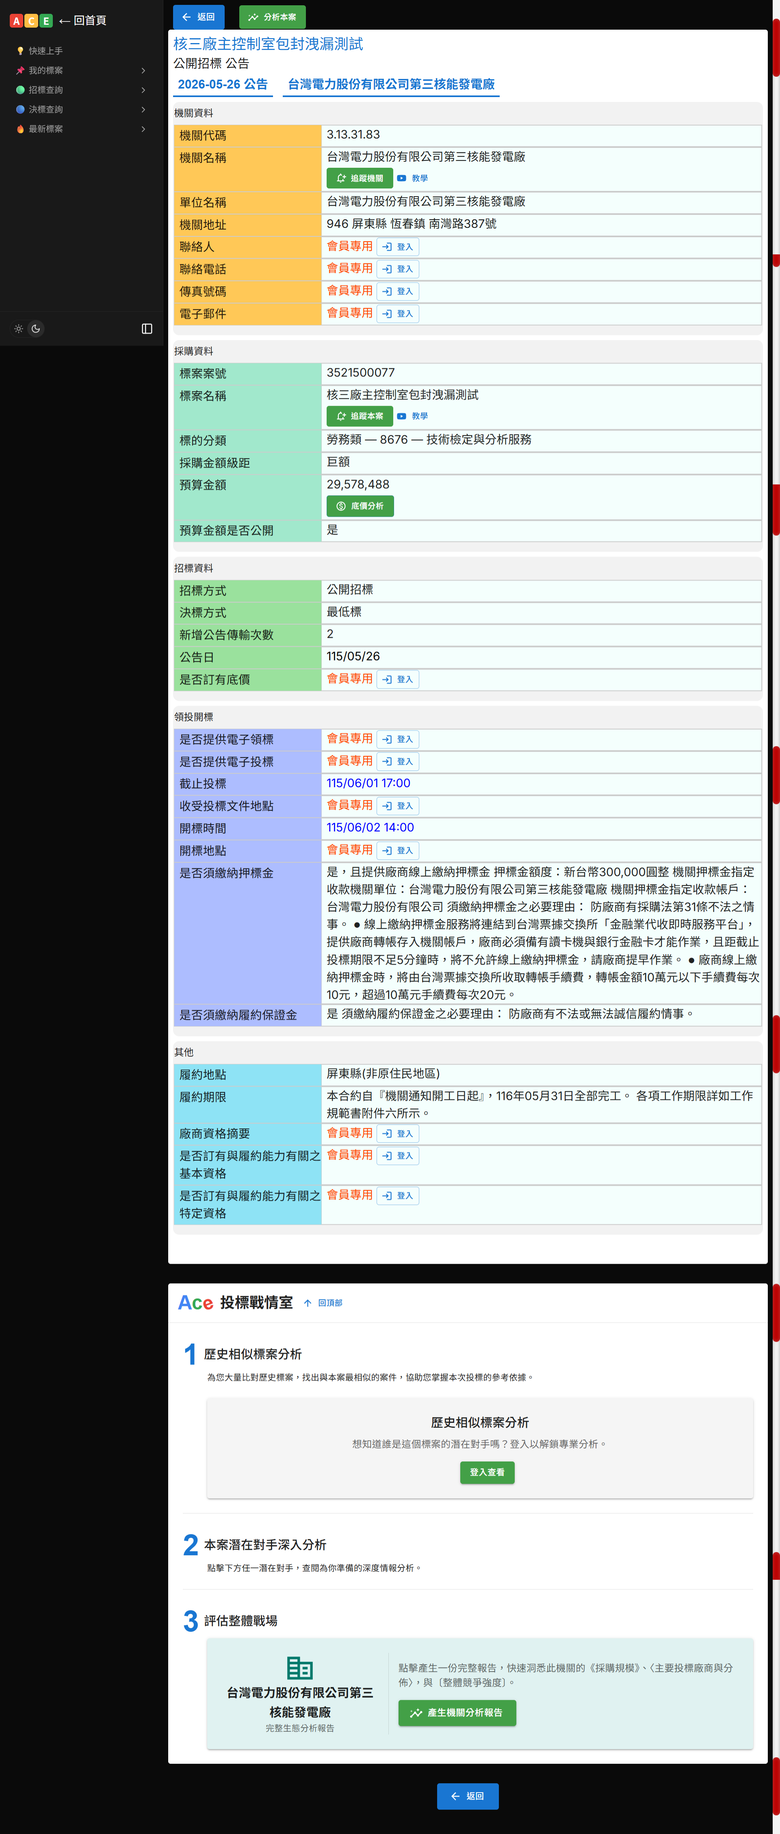Click 追蹤機關 button under 機關名稱

[x=360, y=178]
